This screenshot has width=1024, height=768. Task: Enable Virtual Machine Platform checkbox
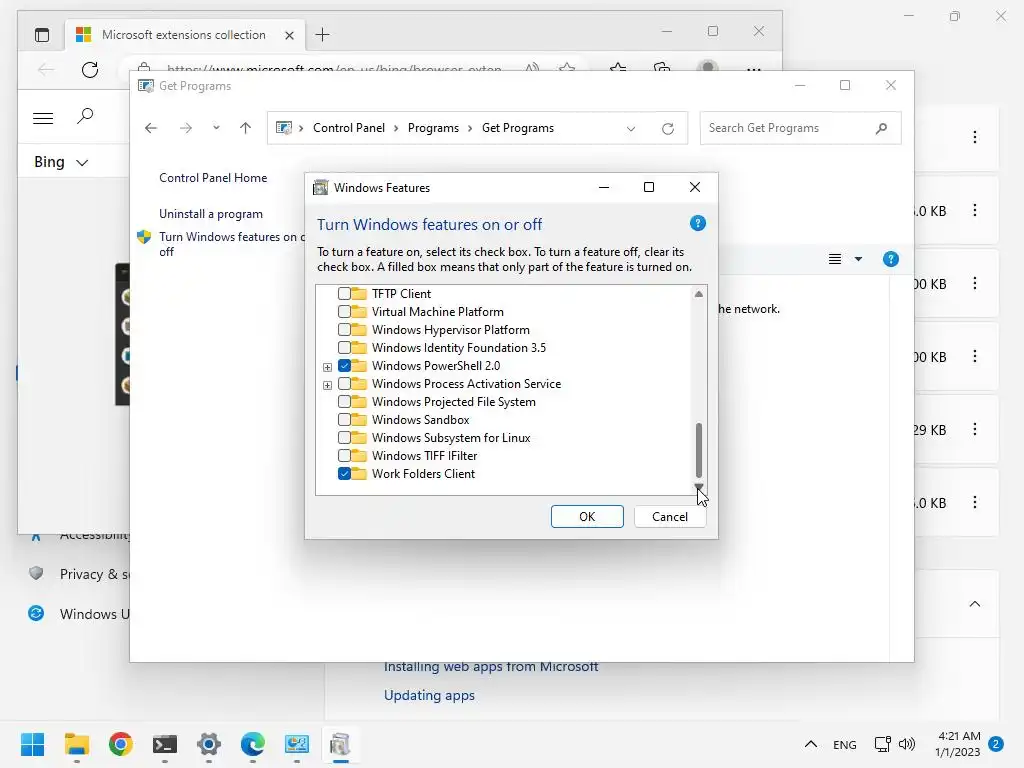344,312
